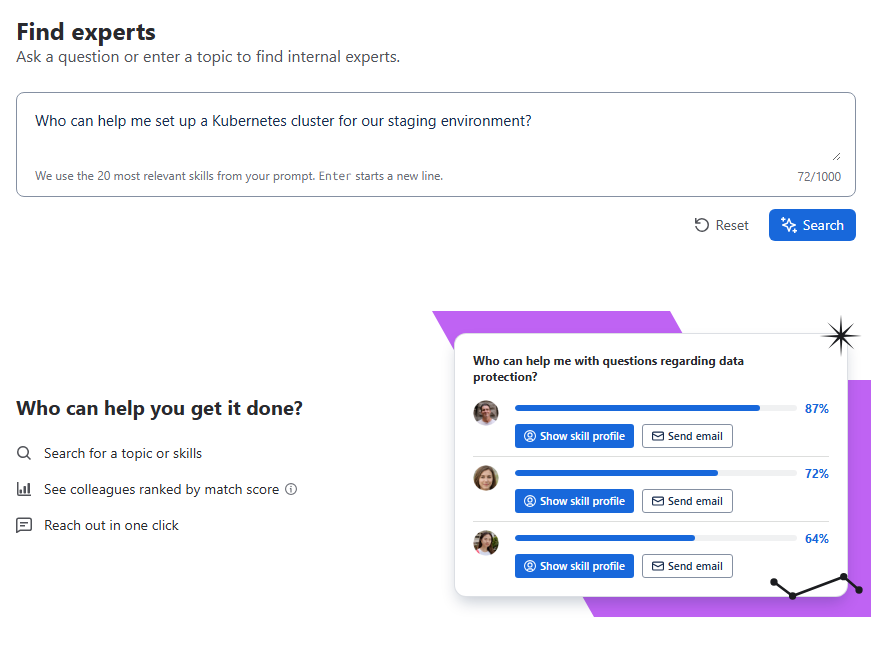Image resolution: width=872 pixels, height=657 pixels.
Task: Click the '72/1000' character counter
Action: (819, 177)
